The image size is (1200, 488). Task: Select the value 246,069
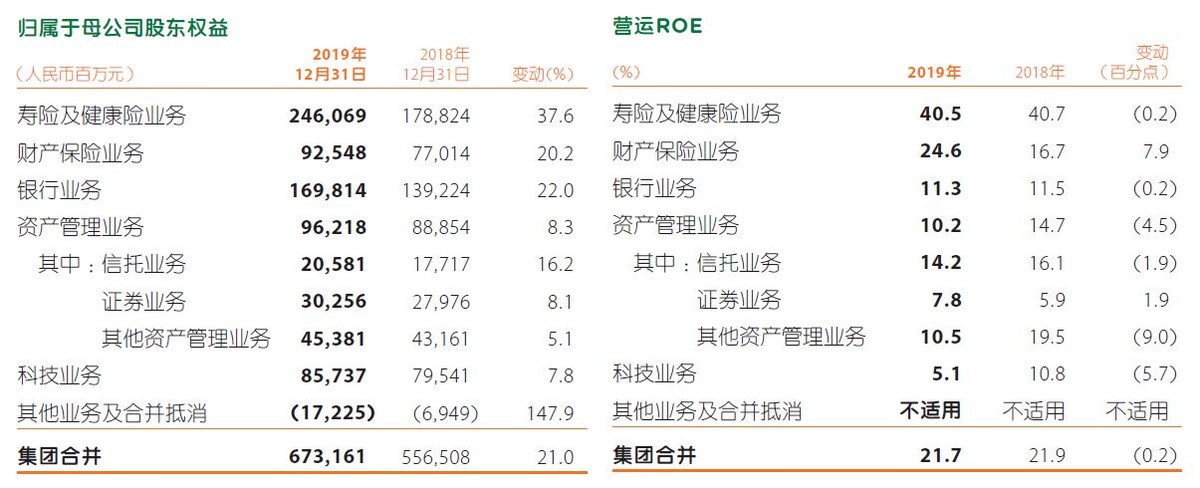pyautogui.click(x=328, y=116)
